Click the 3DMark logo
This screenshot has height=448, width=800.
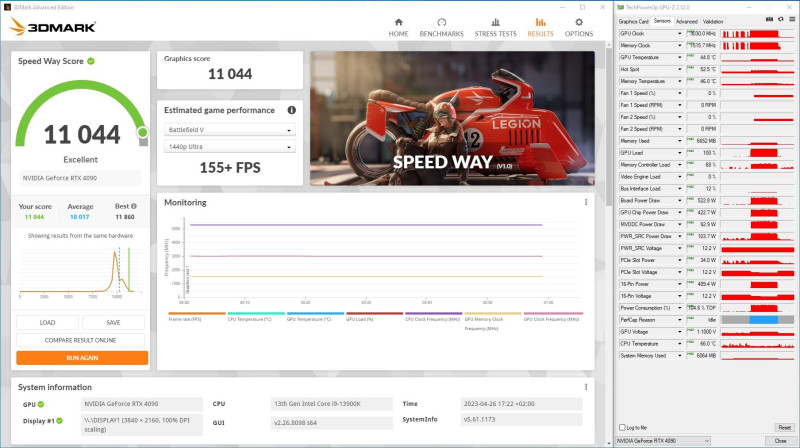tap(52, 27)
